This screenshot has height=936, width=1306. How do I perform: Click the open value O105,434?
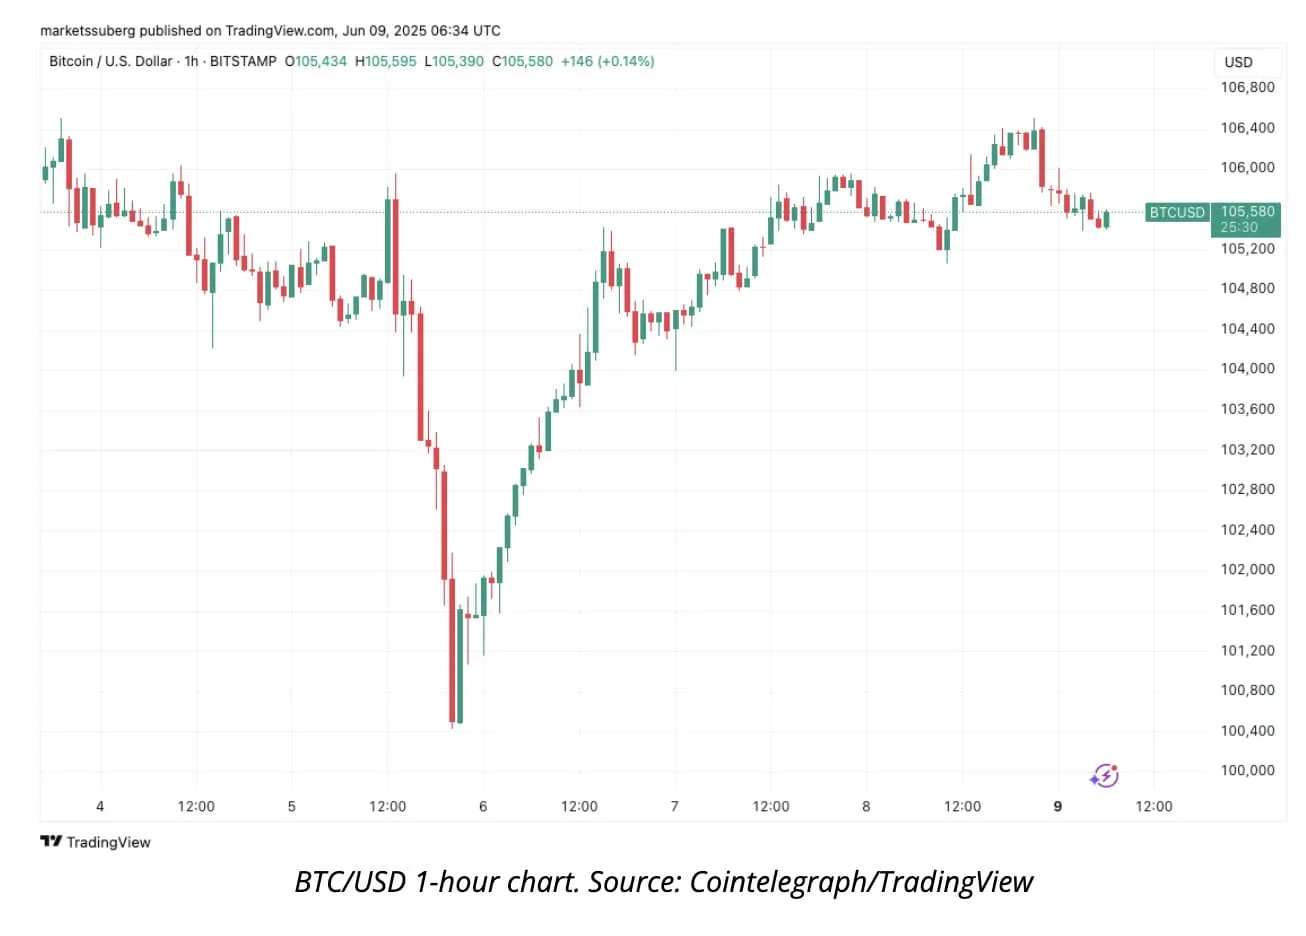[x=316, y=61]
